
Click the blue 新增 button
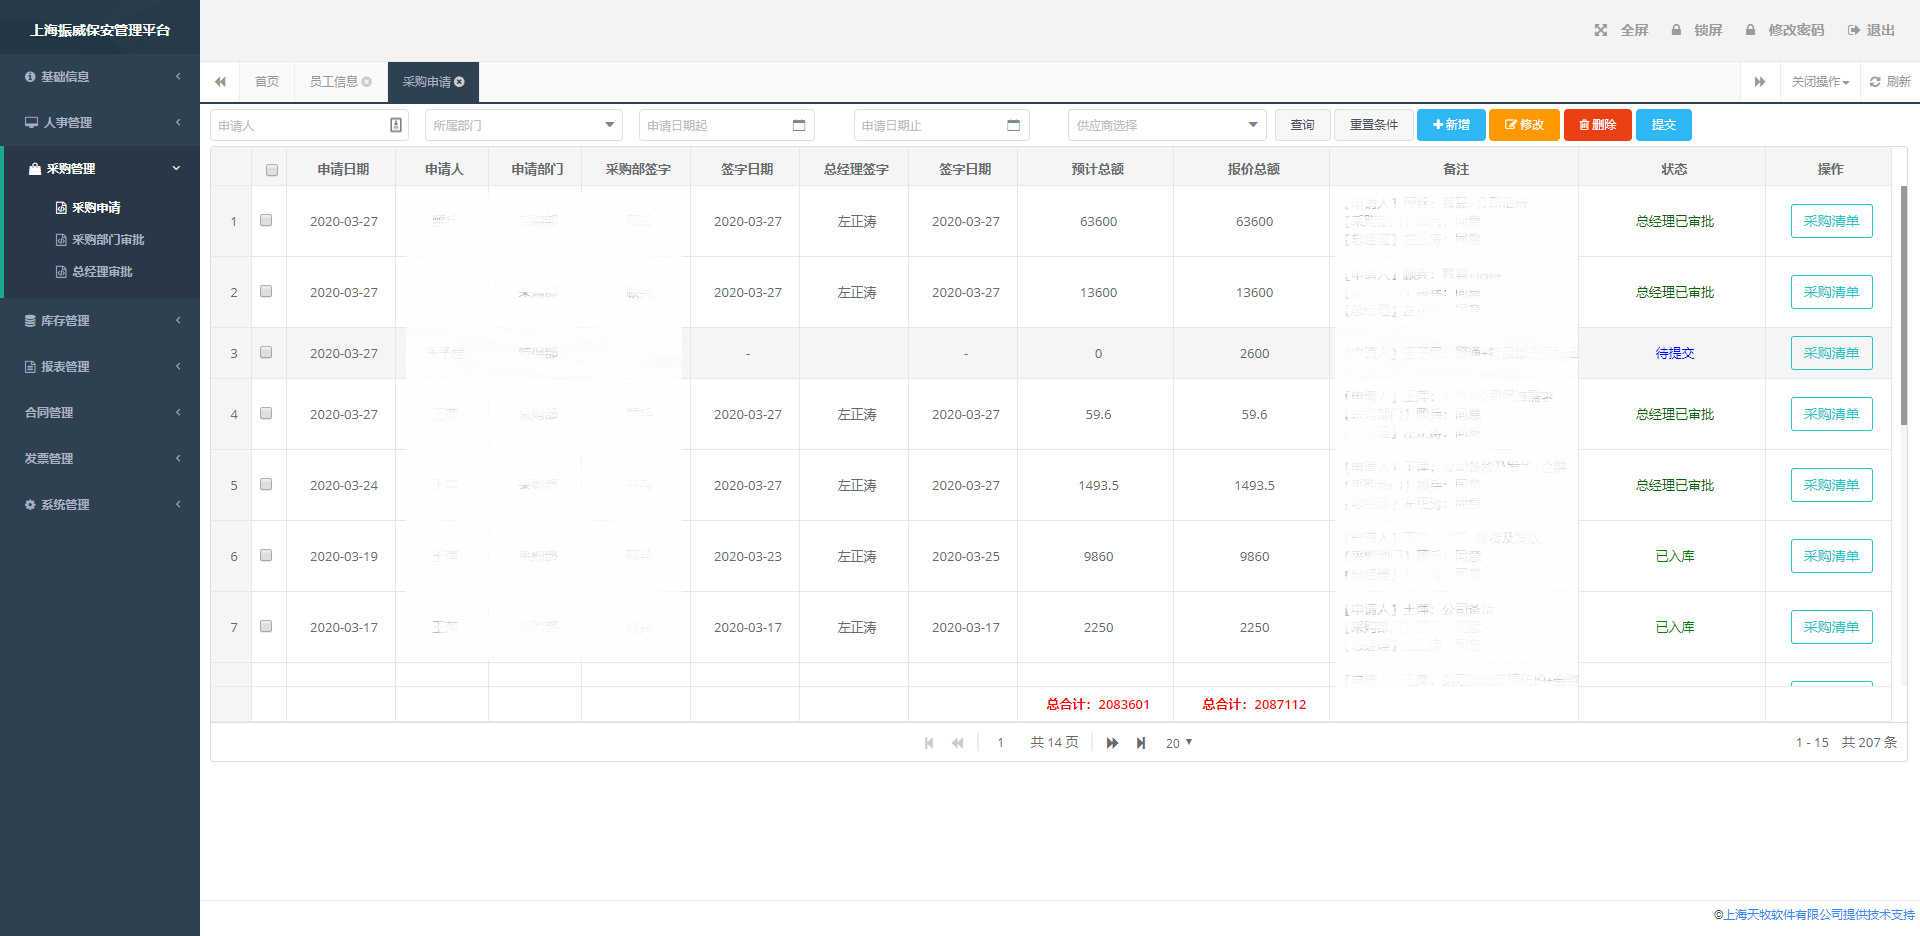tap(1451, 125)
